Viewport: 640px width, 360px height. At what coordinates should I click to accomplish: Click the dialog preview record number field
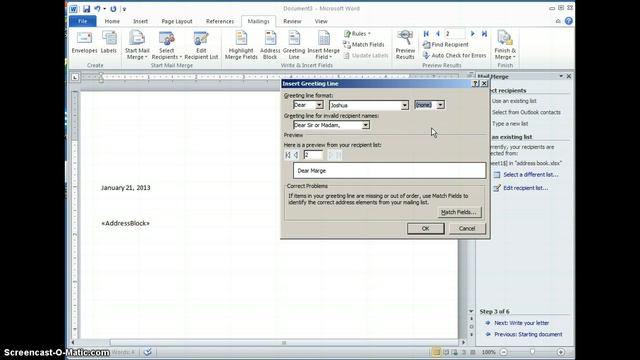pyautogui.click(x=313, y=155)
